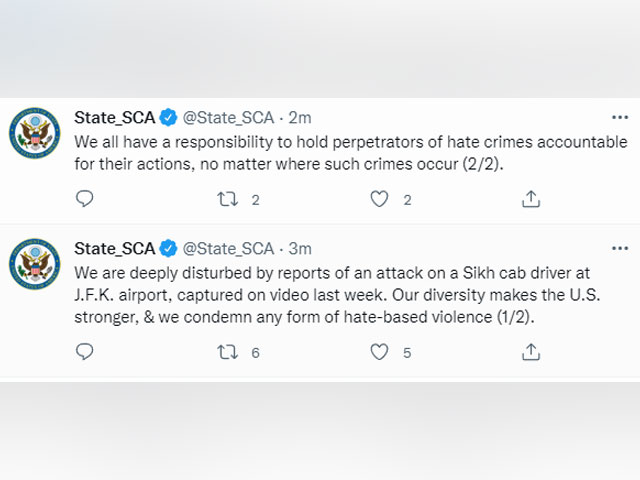The height and width of the screenshot is (480, 640).
Task: Open State_SCA display name on bottom tweet
Action: pyautogui.click(x=114, y=248)
